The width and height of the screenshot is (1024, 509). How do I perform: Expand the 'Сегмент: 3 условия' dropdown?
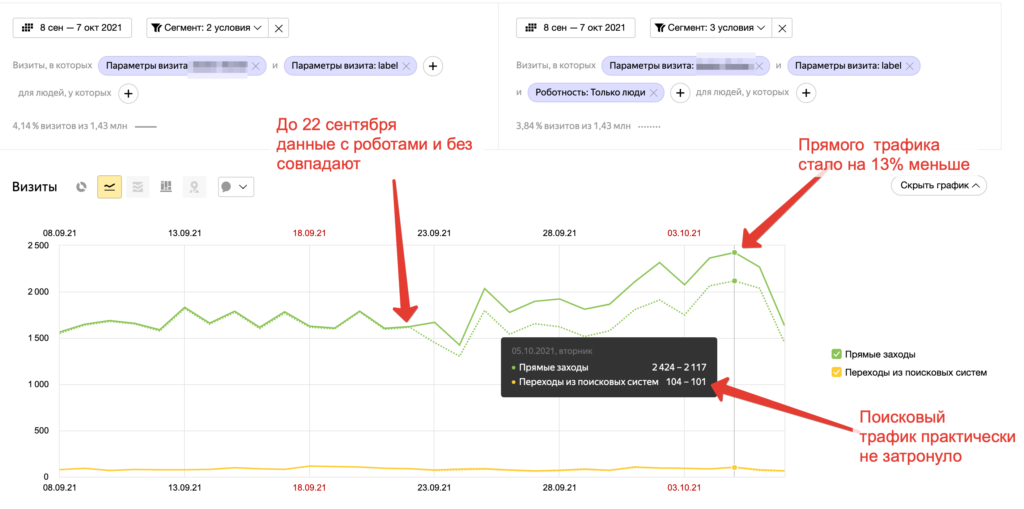coord(711,28)
